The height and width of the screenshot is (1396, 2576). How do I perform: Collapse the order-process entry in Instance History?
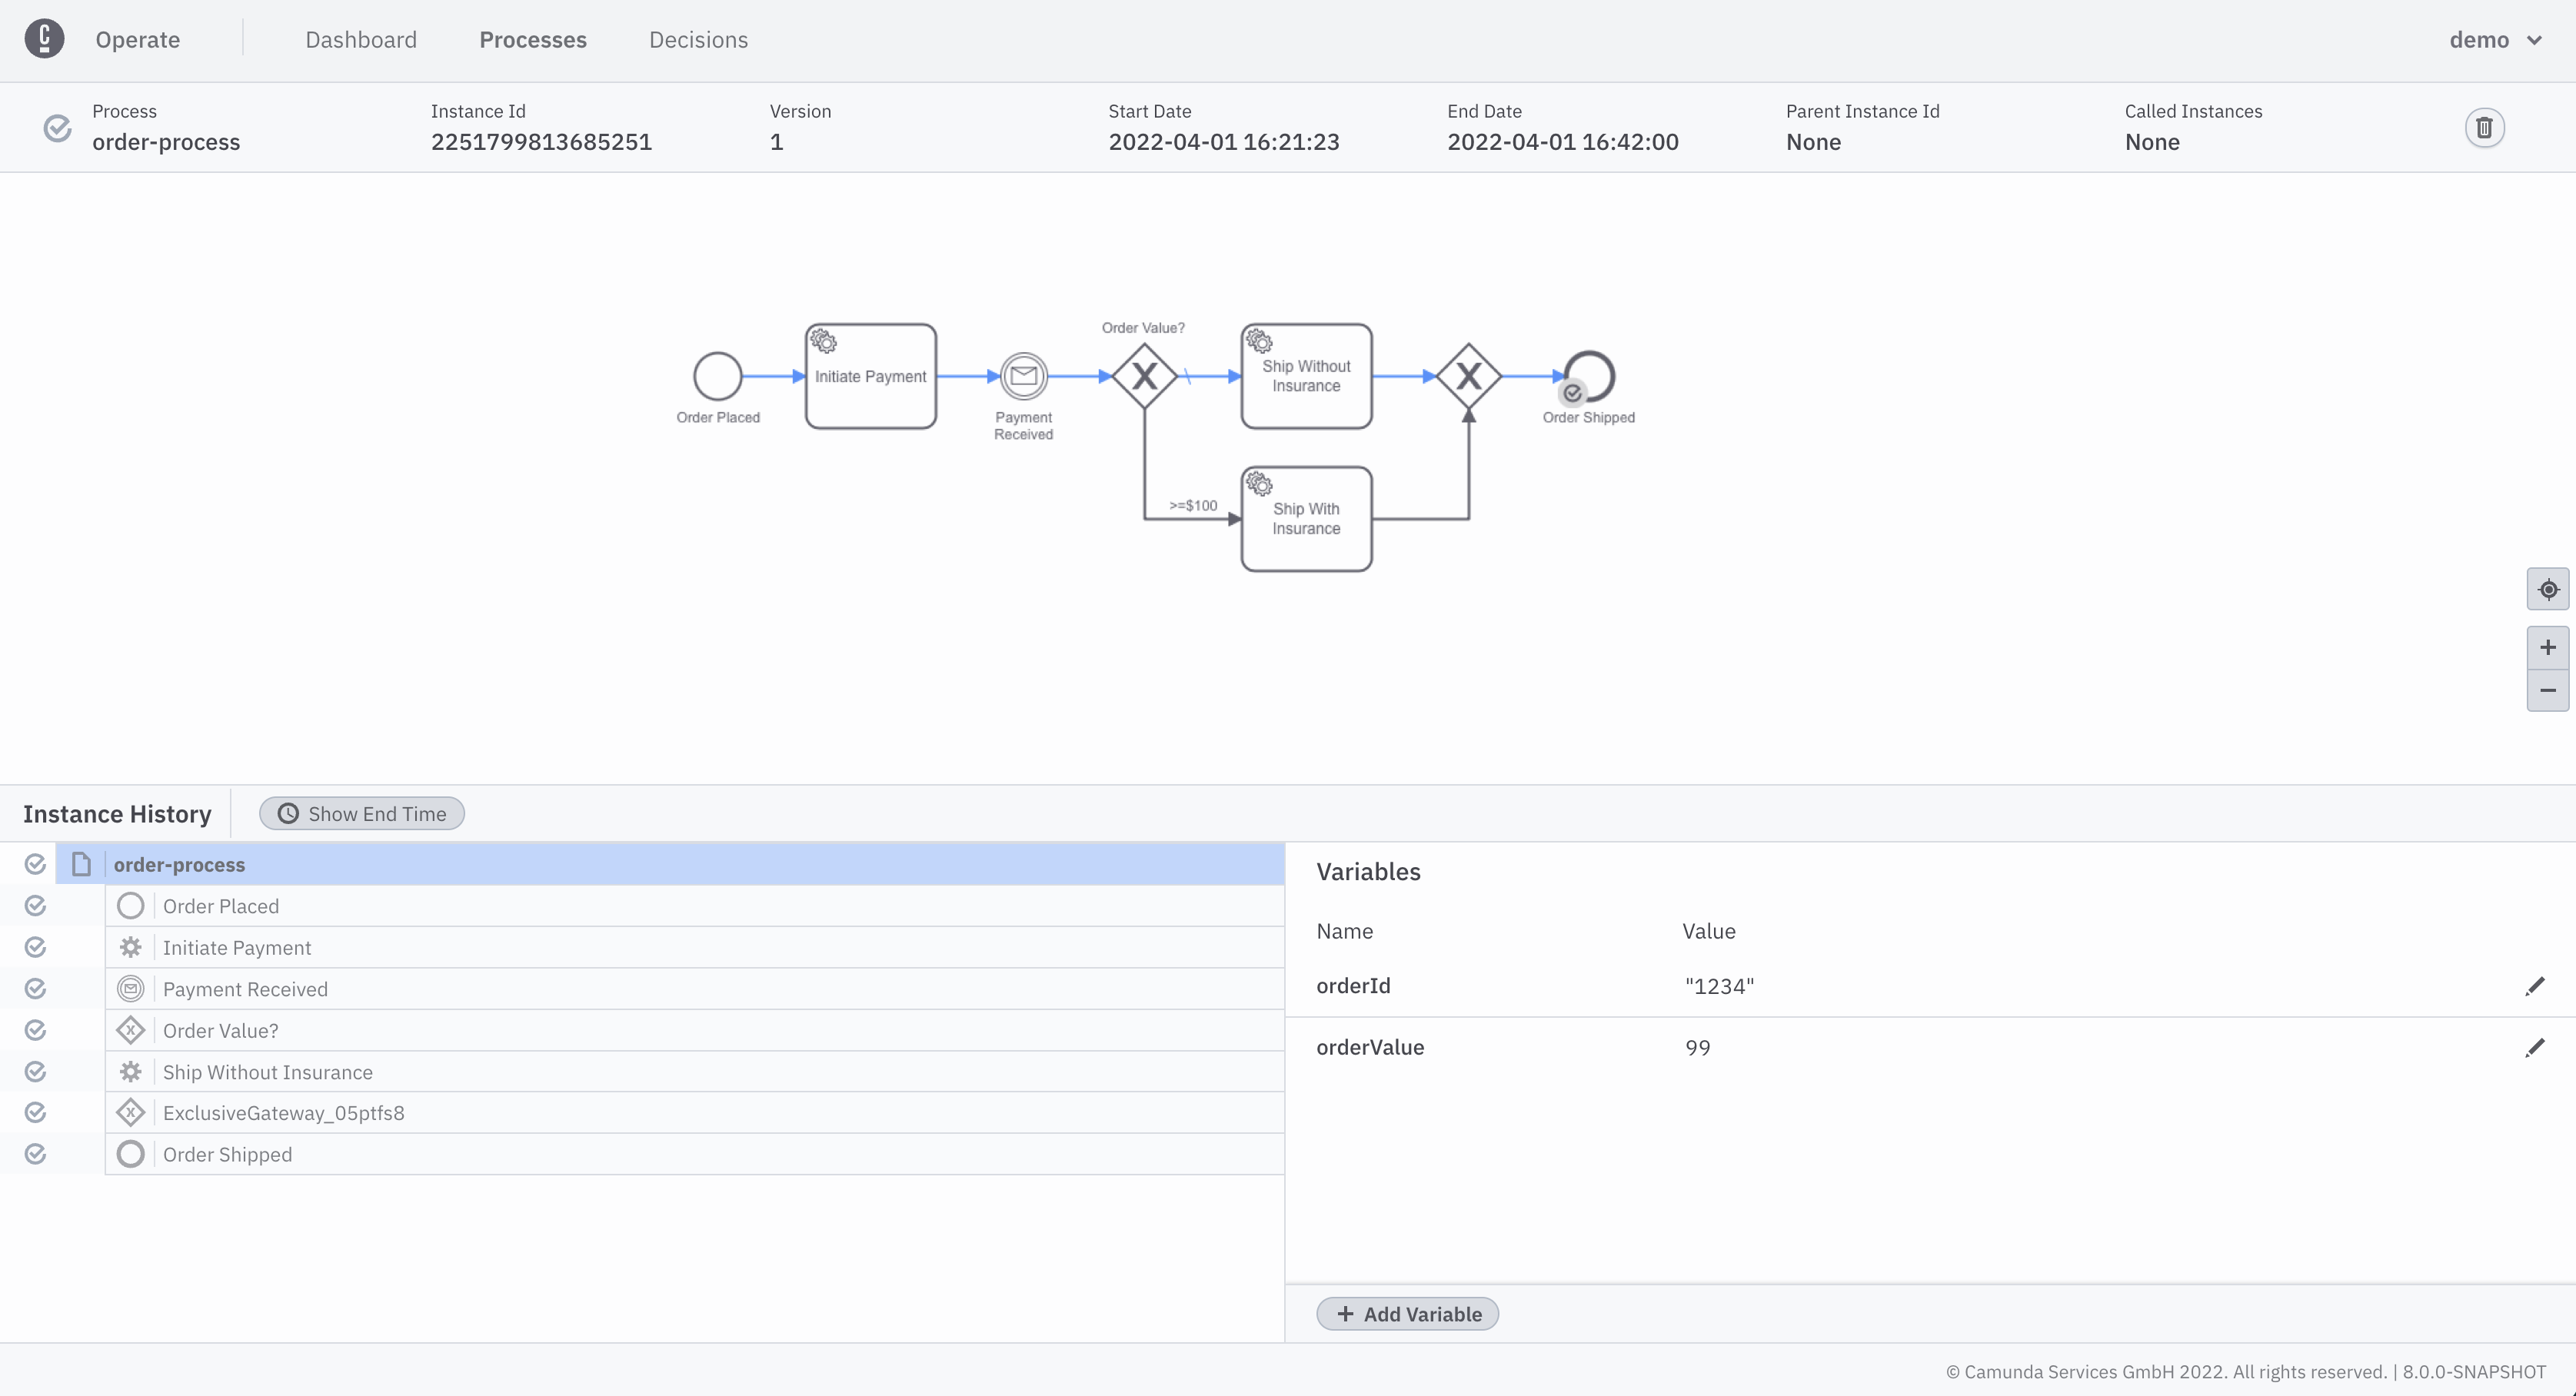[x=80, y=864]
